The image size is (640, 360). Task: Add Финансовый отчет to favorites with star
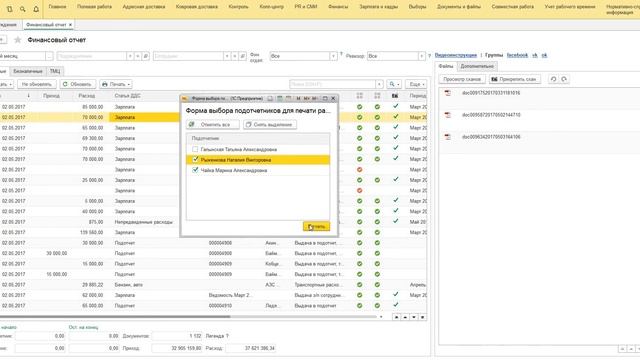[18, 40]
